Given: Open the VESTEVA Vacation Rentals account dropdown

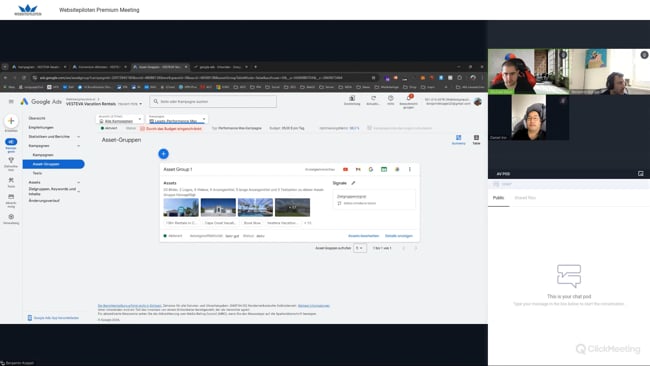Looking at the screenshot, I should pyautogui.click(x=104, y=104).
